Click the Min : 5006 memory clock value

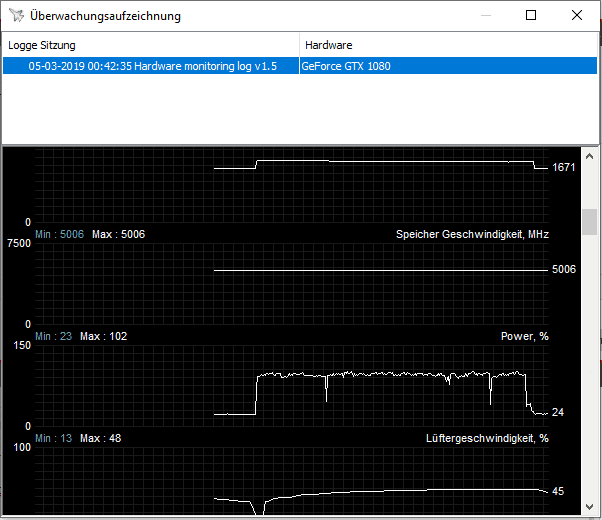point(60,234)
